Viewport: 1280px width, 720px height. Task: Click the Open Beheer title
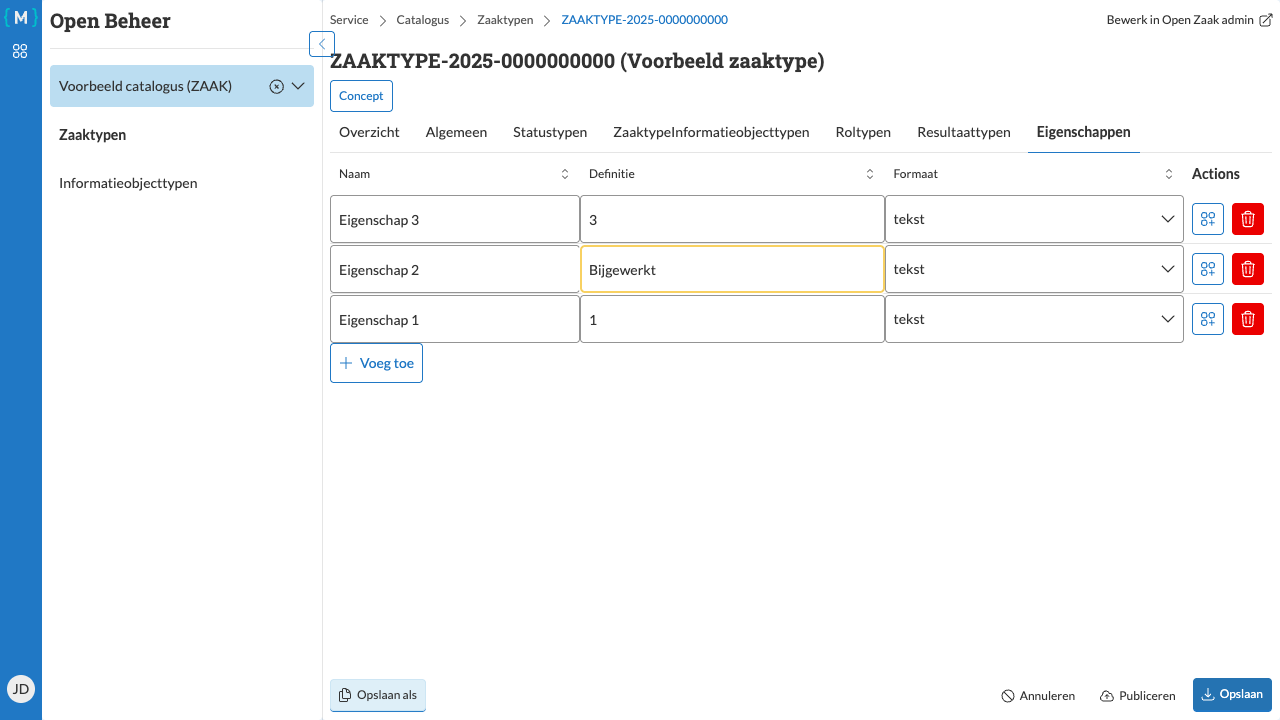point(110,21)
